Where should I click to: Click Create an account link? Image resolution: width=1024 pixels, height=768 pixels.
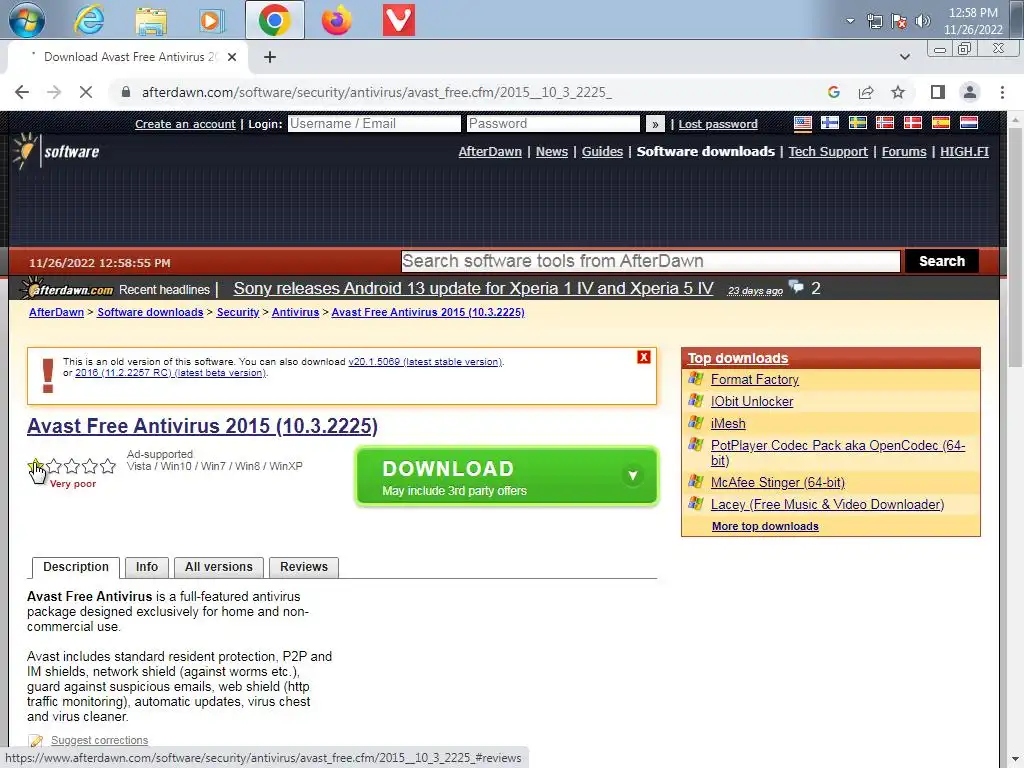coord(185,124)
